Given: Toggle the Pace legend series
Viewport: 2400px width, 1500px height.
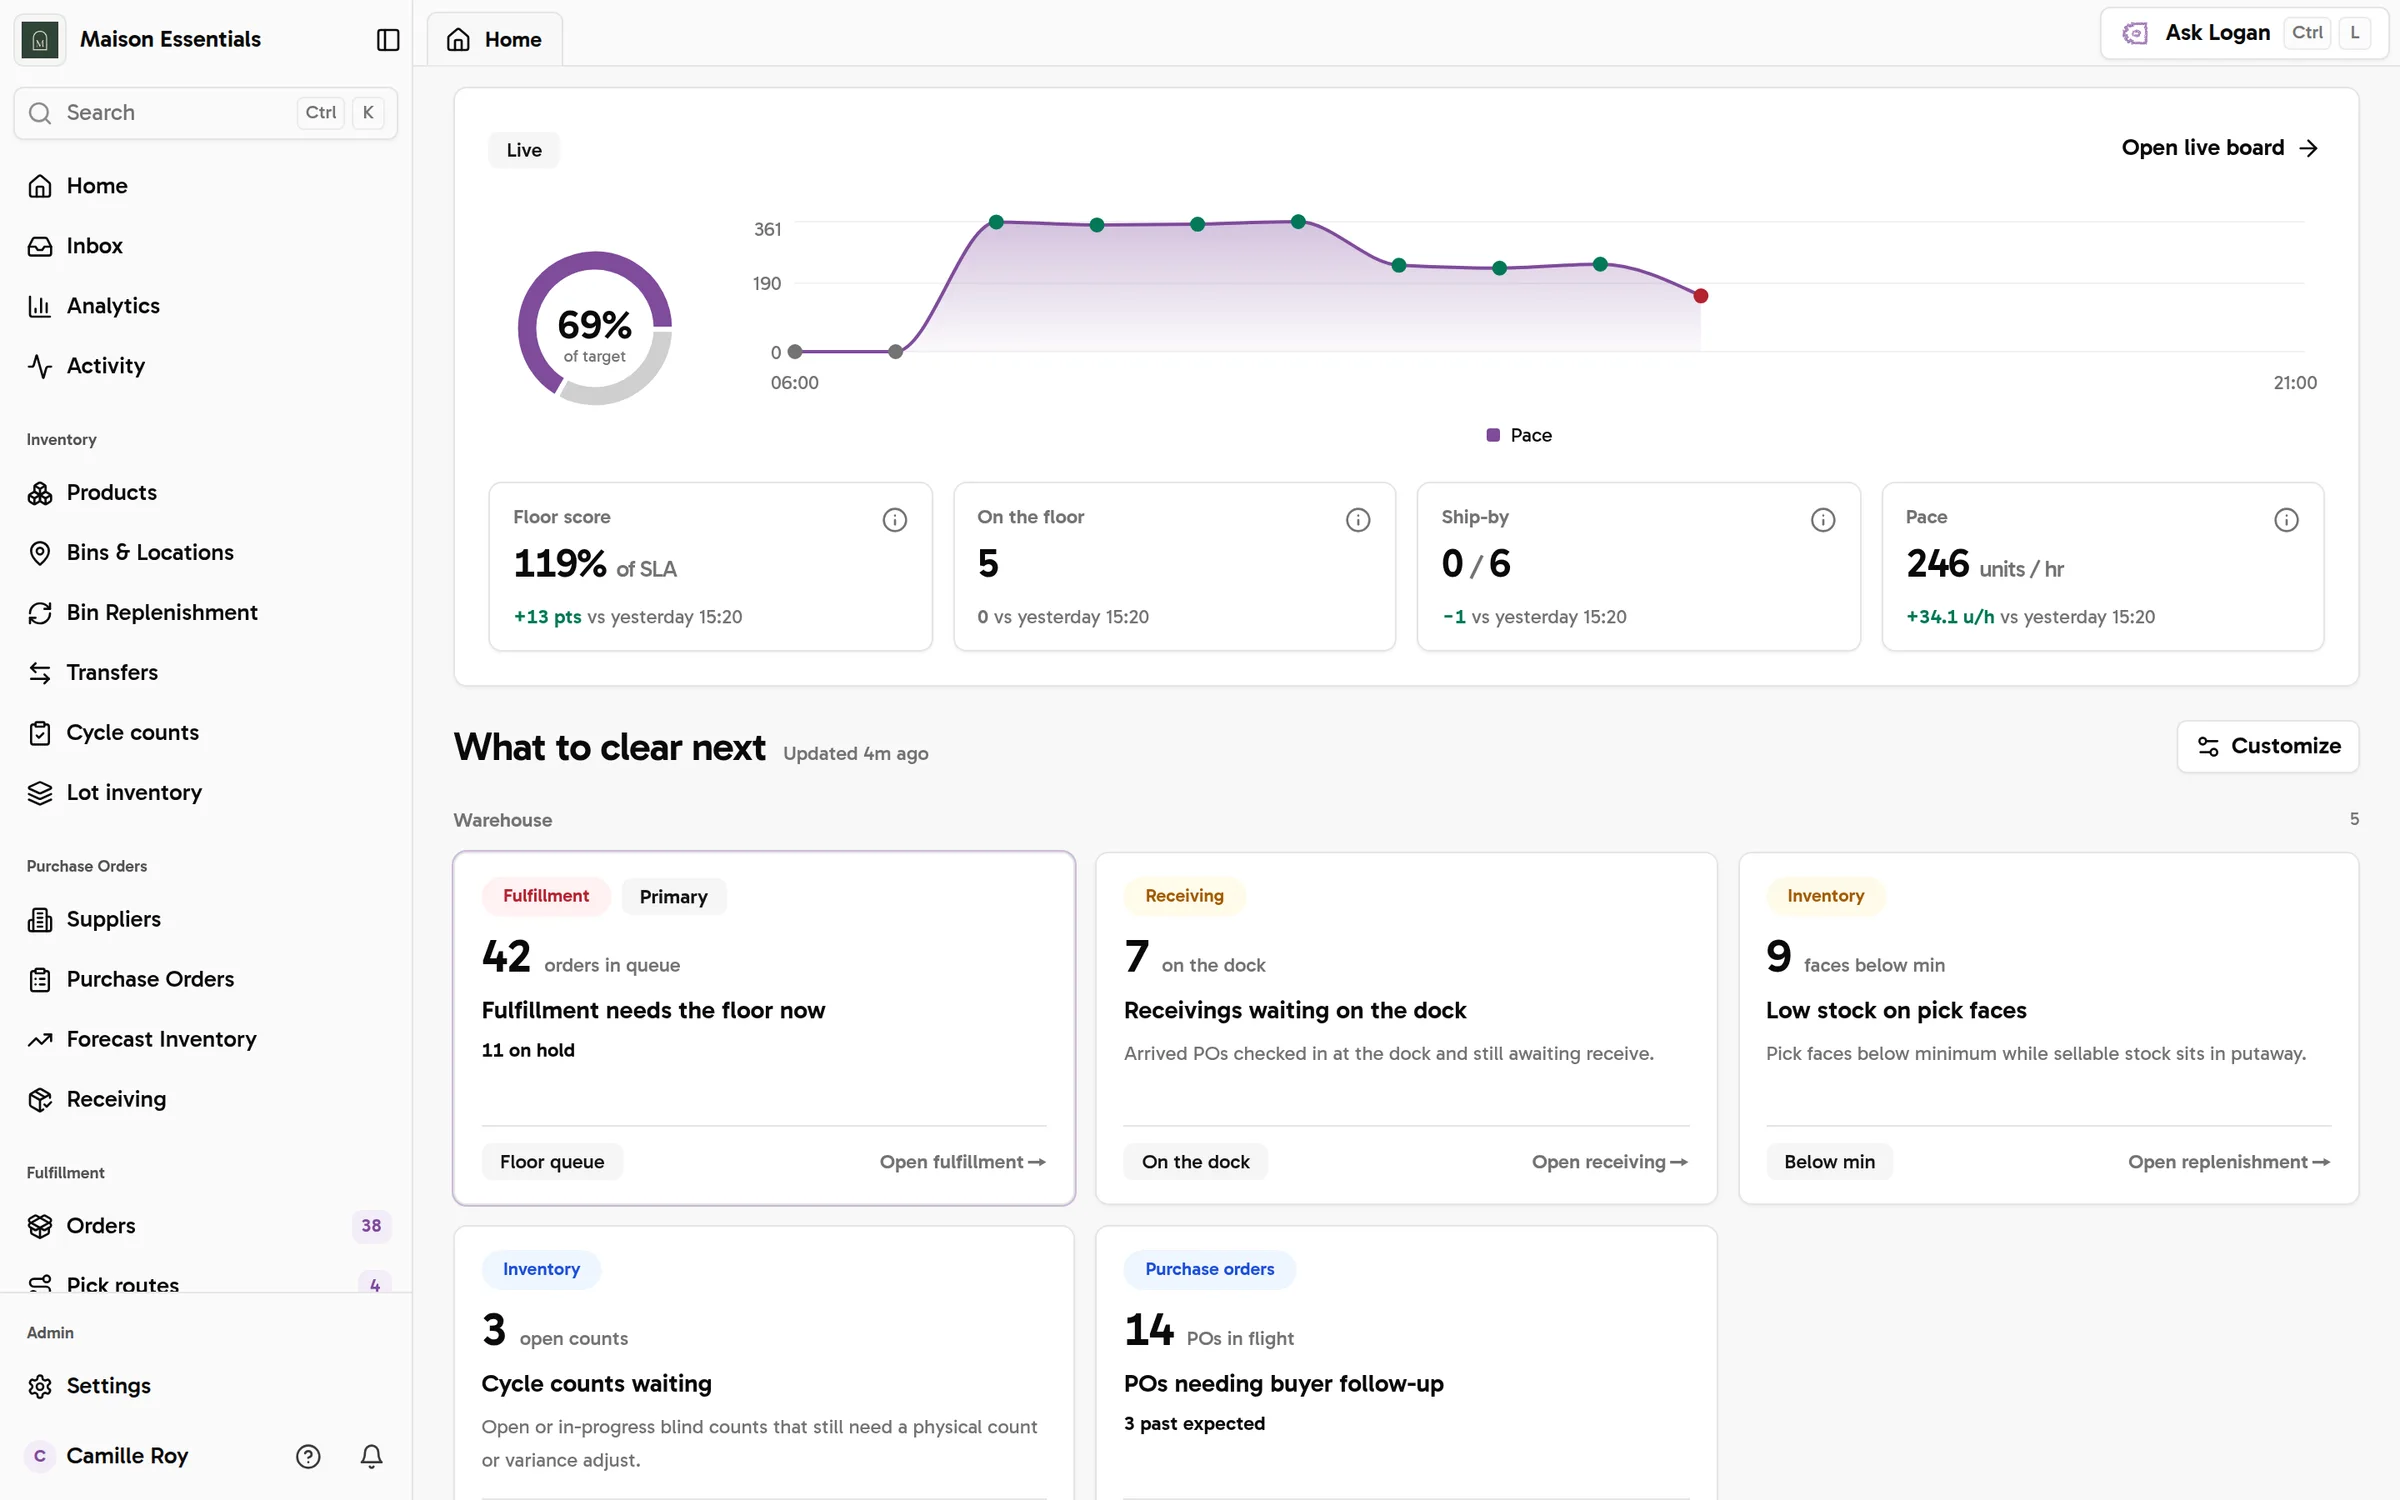Looking at the screenshot, I should [x=1518, y=435].
